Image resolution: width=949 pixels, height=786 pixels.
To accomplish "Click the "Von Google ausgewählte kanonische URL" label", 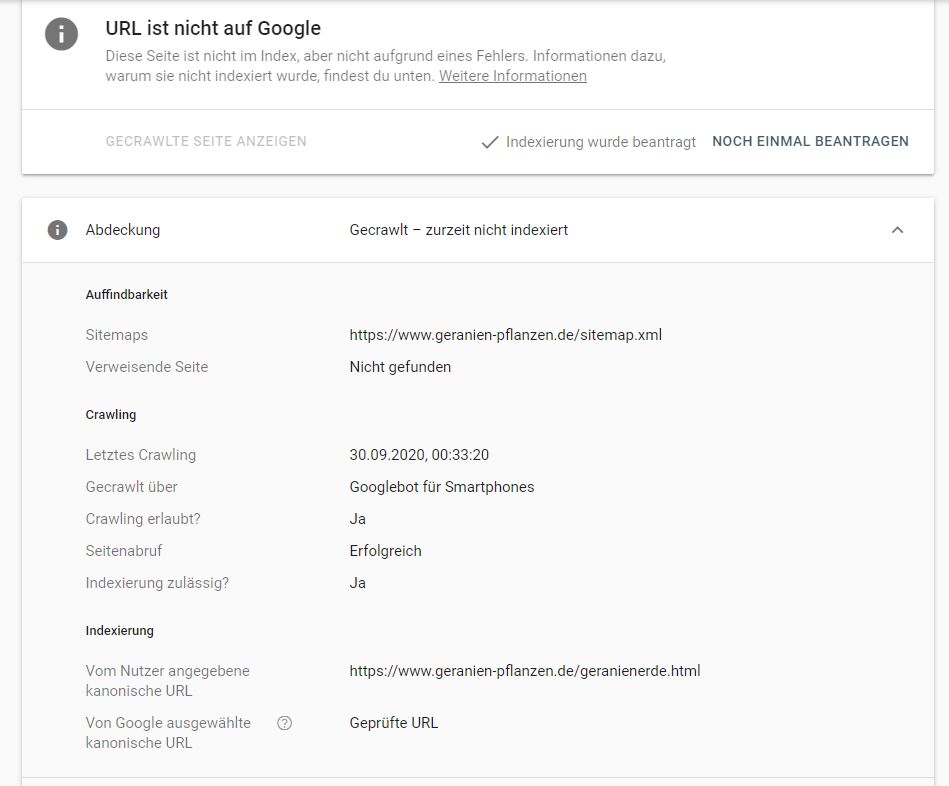I will pos(168,733).
